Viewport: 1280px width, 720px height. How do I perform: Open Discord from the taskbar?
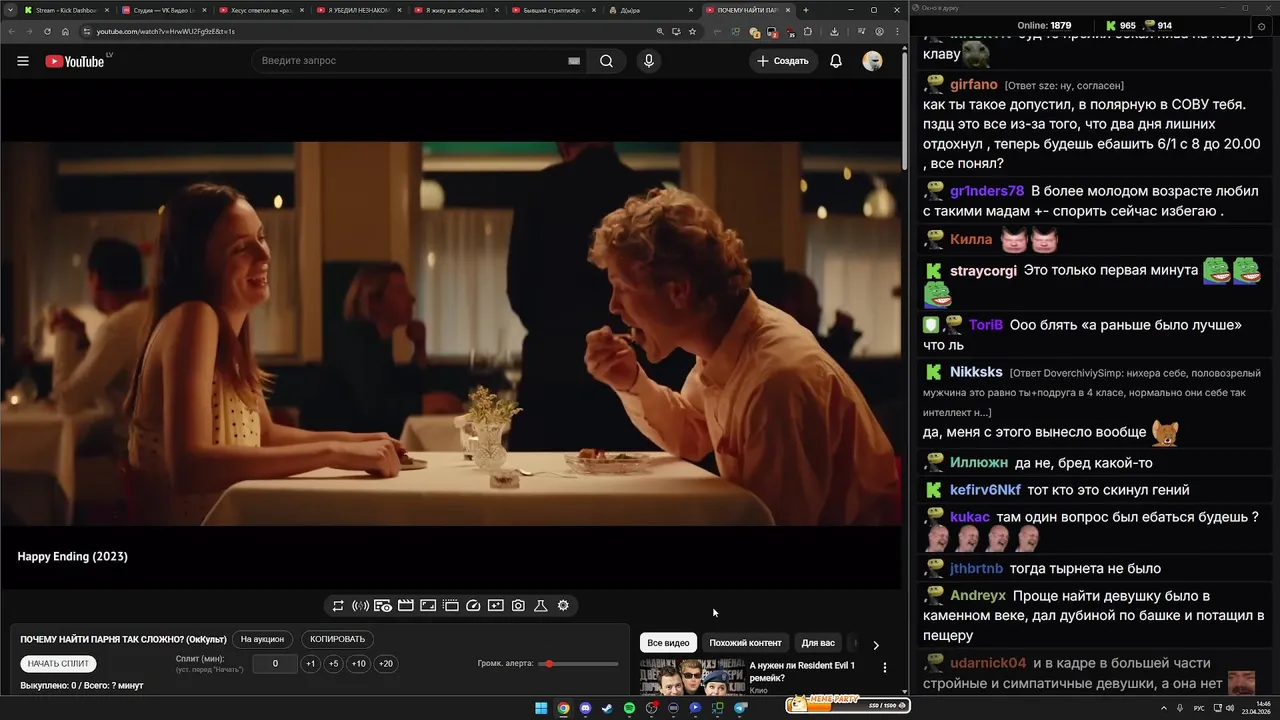click(585, 708)
